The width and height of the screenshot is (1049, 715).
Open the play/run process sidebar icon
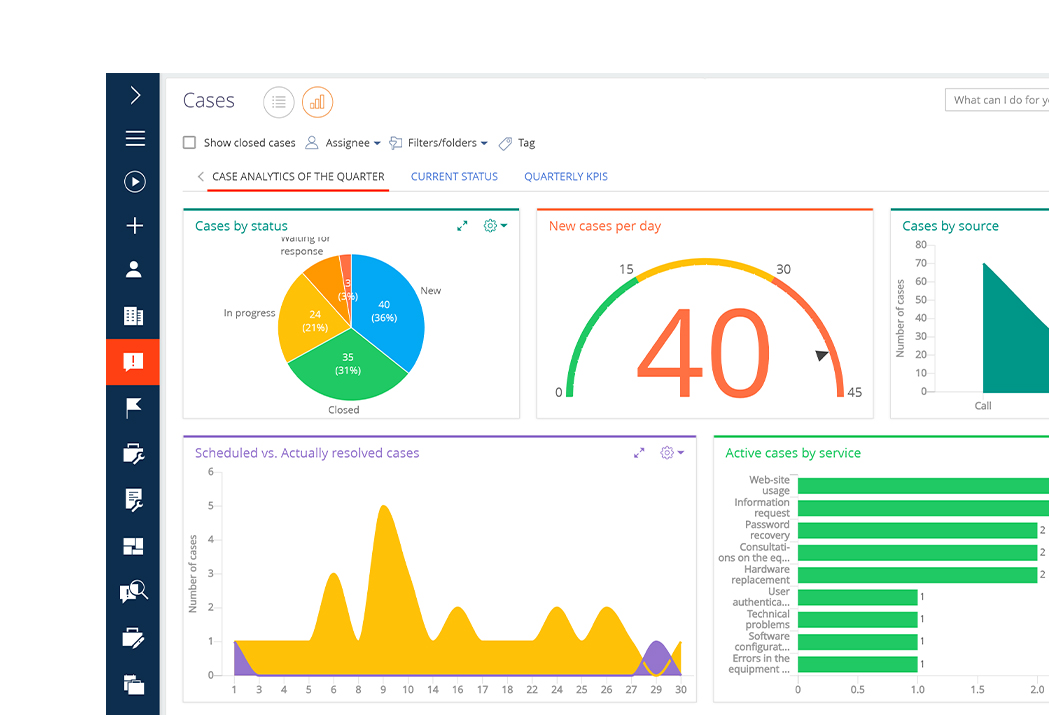(134, 182)
